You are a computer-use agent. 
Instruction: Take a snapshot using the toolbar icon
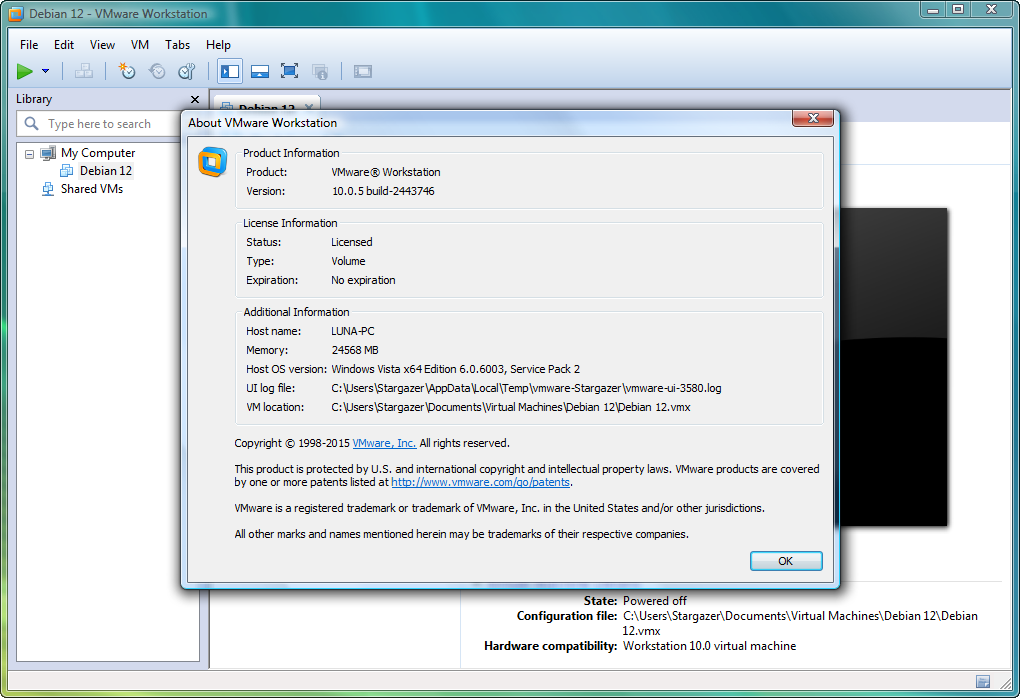pyautogui.click(x=126, y=71)
